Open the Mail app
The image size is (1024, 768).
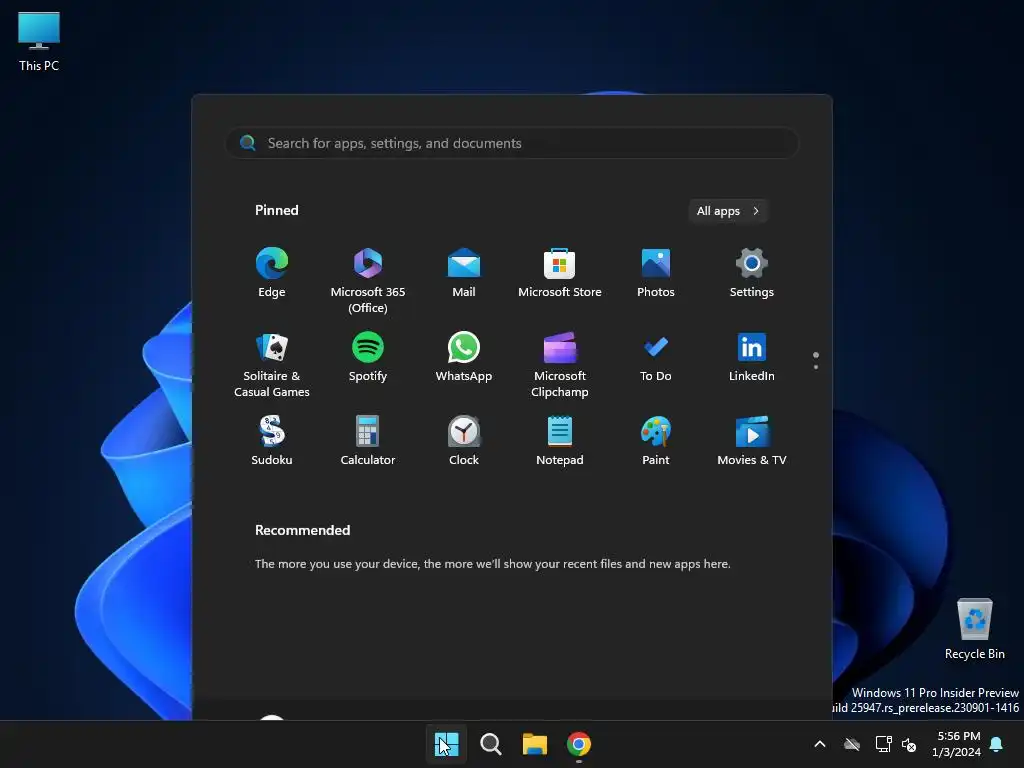click(x=464, y=273)
